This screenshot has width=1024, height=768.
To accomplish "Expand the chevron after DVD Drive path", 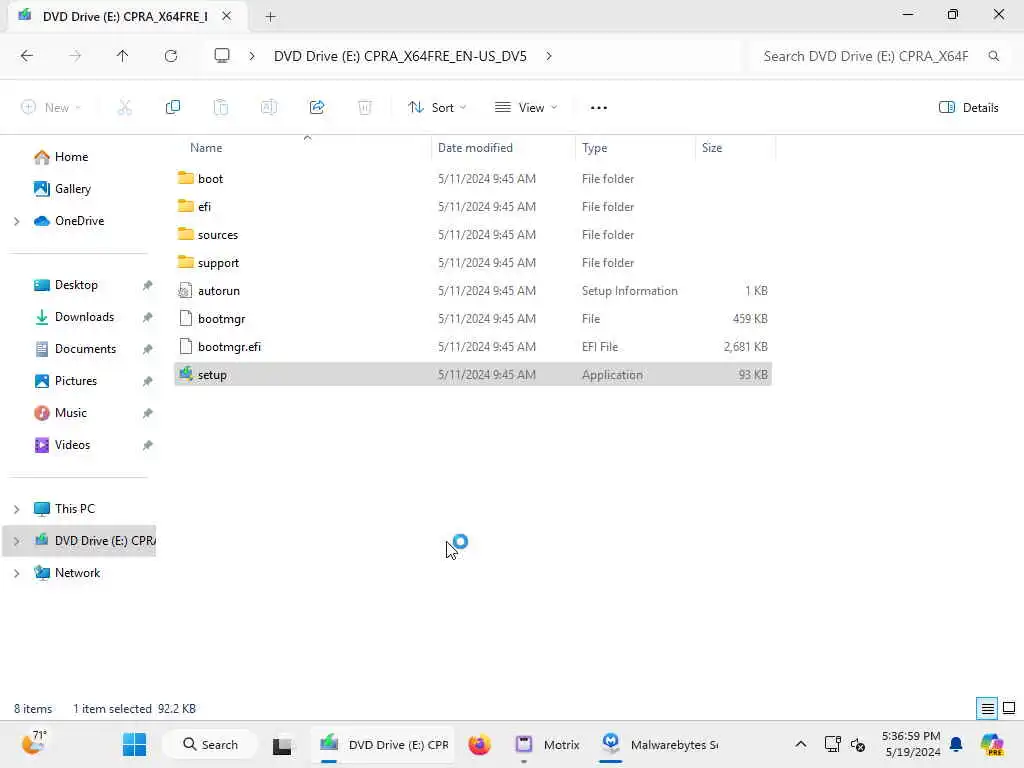I will click(x=549, y=56).
